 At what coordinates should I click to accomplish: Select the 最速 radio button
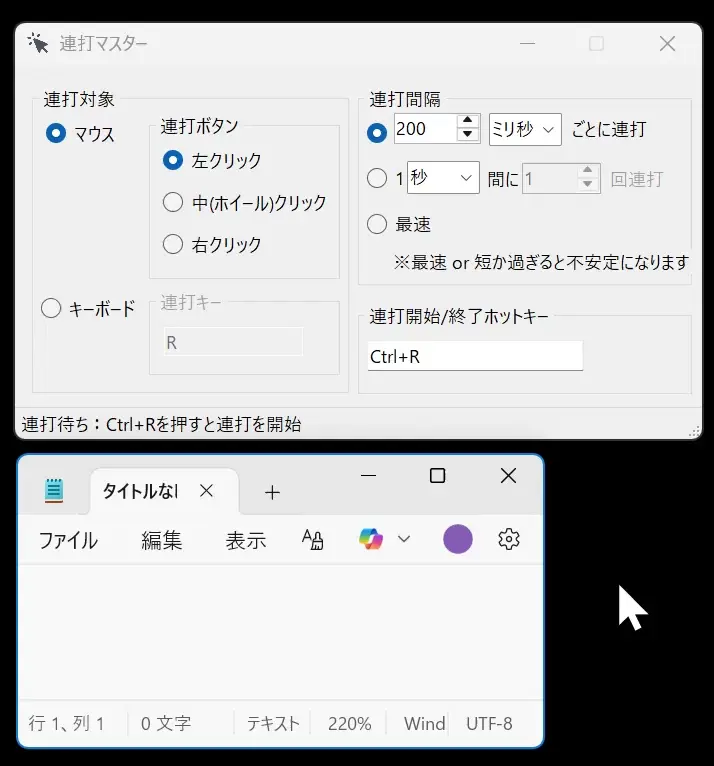point(377,224)
